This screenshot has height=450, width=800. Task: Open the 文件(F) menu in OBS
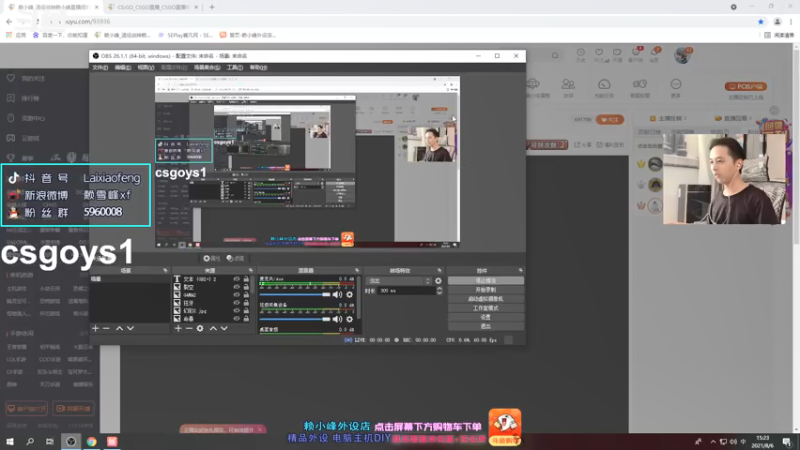[x=100, y=67]
